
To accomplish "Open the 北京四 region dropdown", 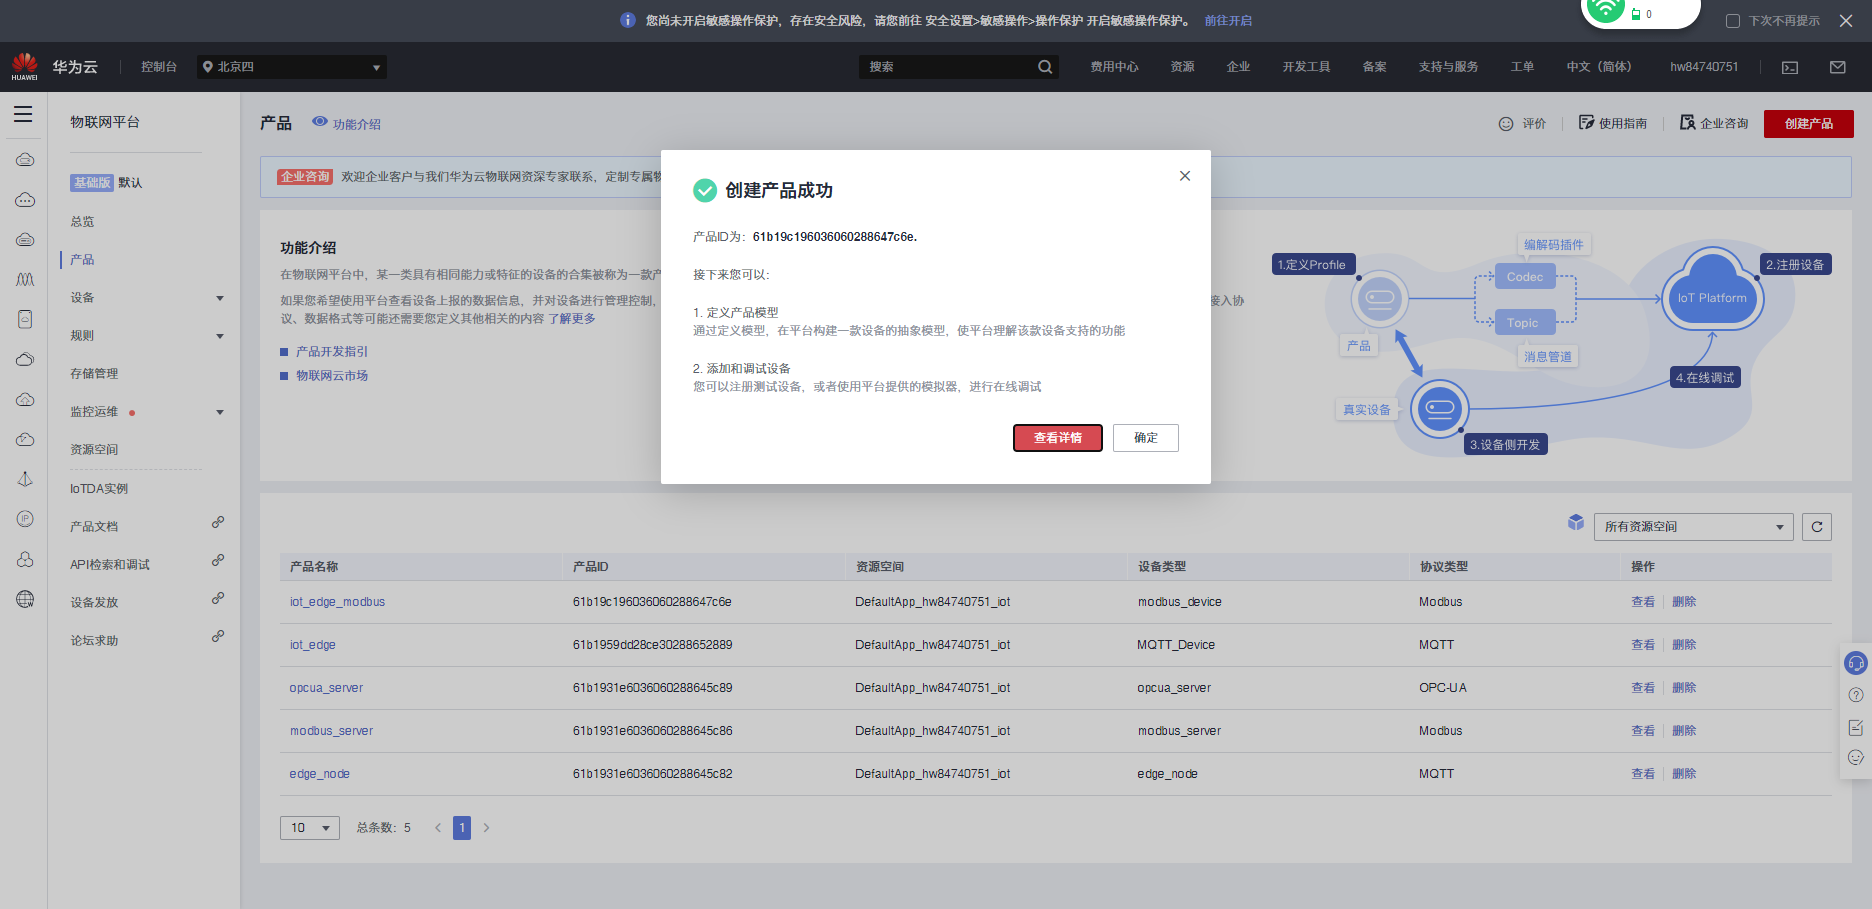I will point(291,67).
